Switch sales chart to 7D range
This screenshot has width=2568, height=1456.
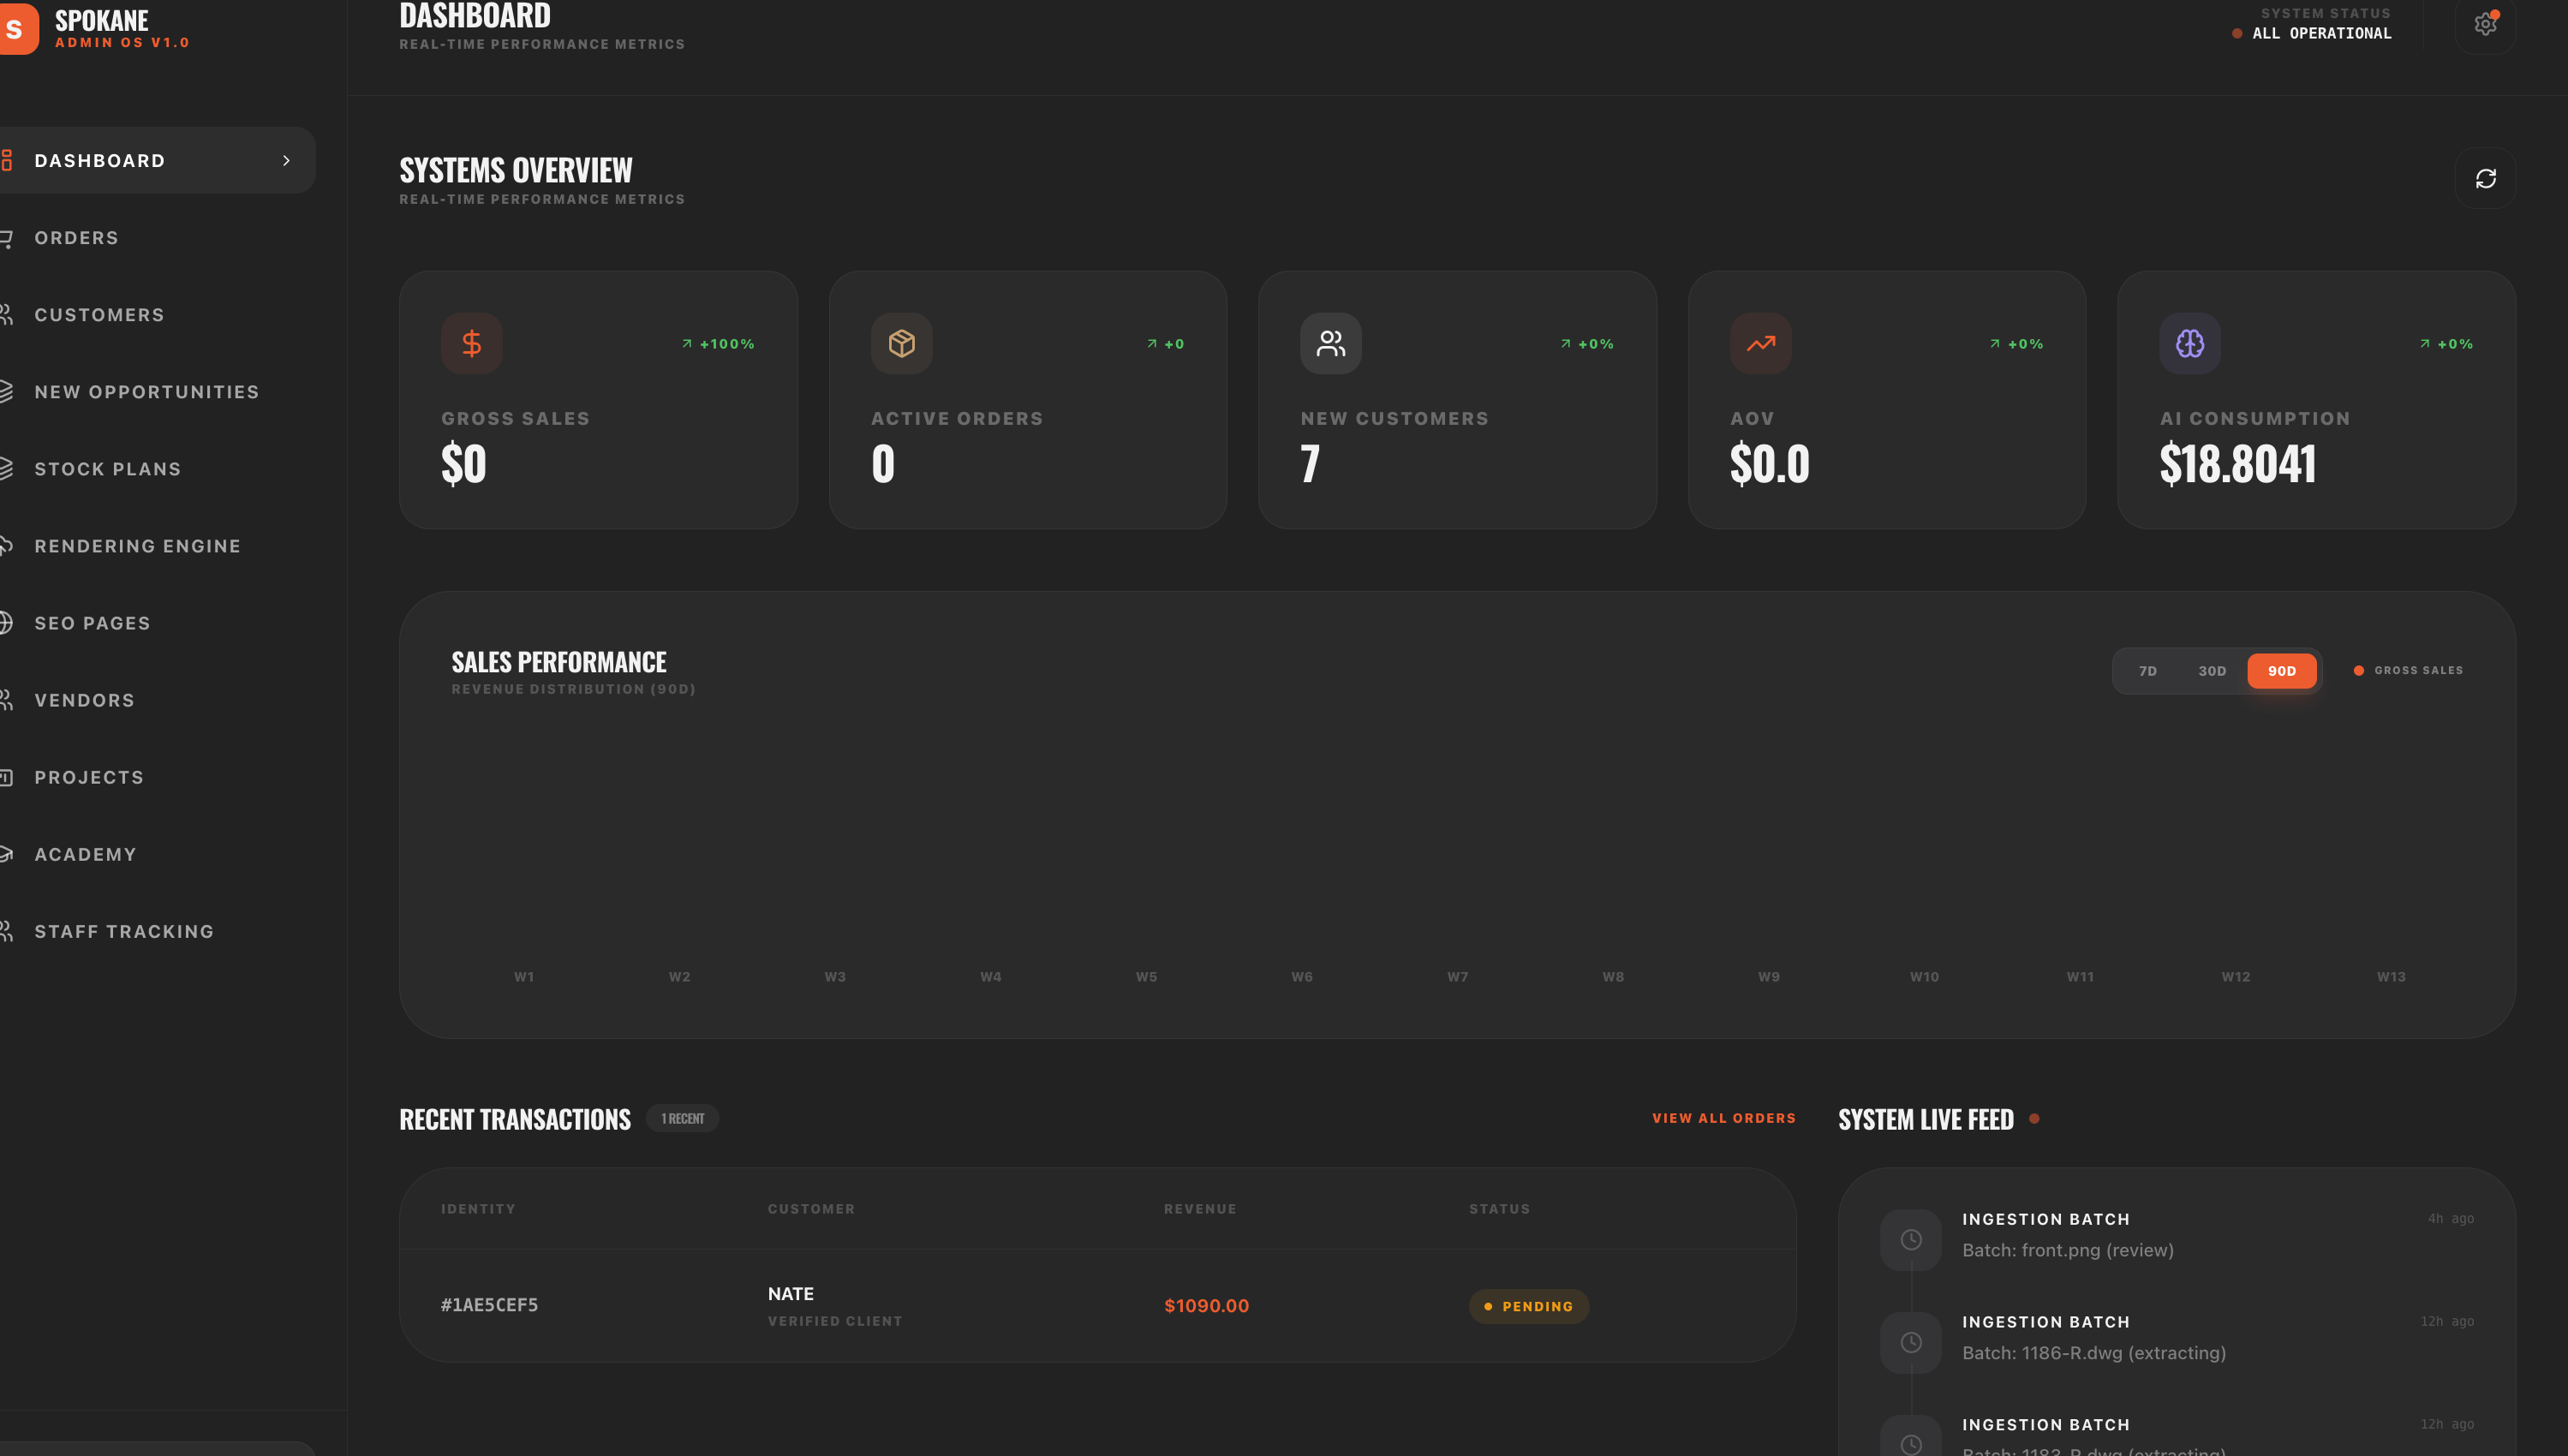tap(2147, 671)
